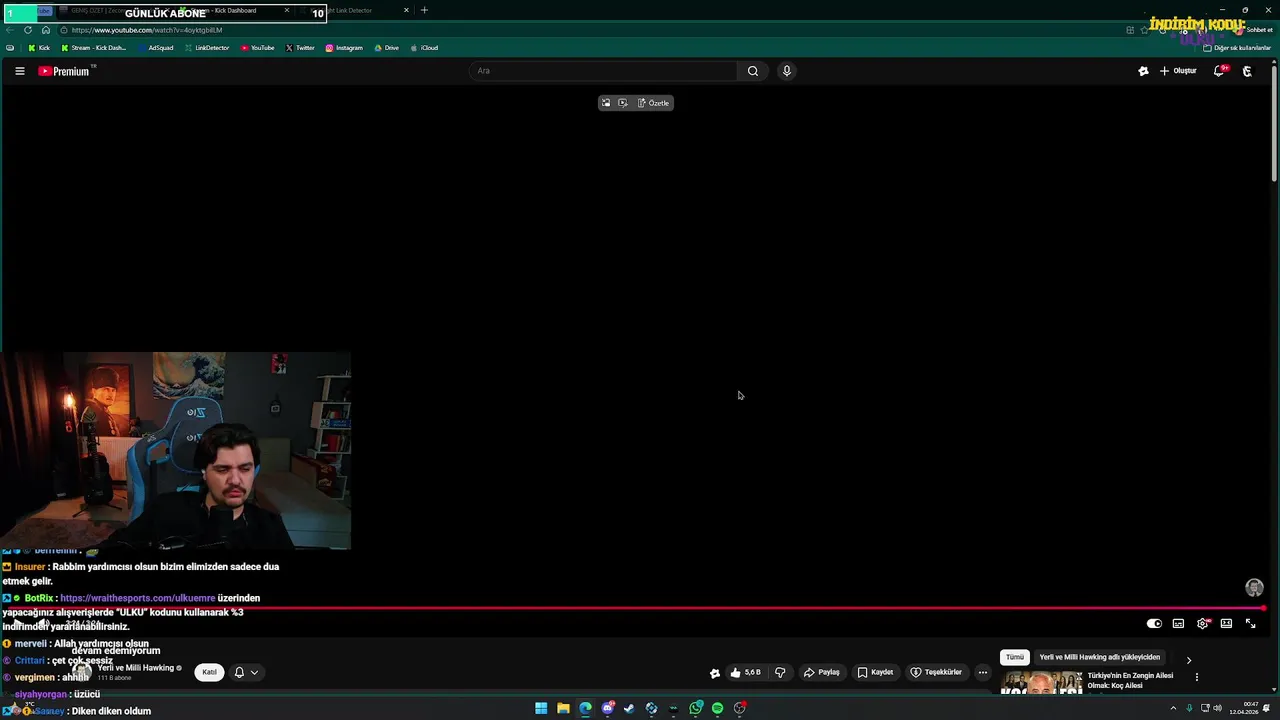Open the Drive bookmark
Viewport: 1280px width, 720px height.
pos(386,48)
